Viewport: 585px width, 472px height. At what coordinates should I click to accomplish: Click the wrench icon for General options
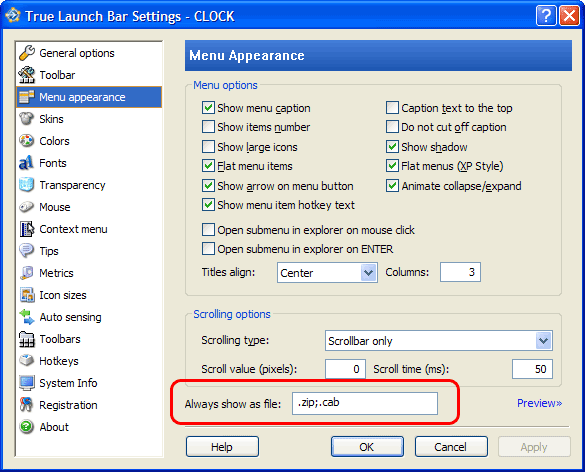[x=26, y=53]
